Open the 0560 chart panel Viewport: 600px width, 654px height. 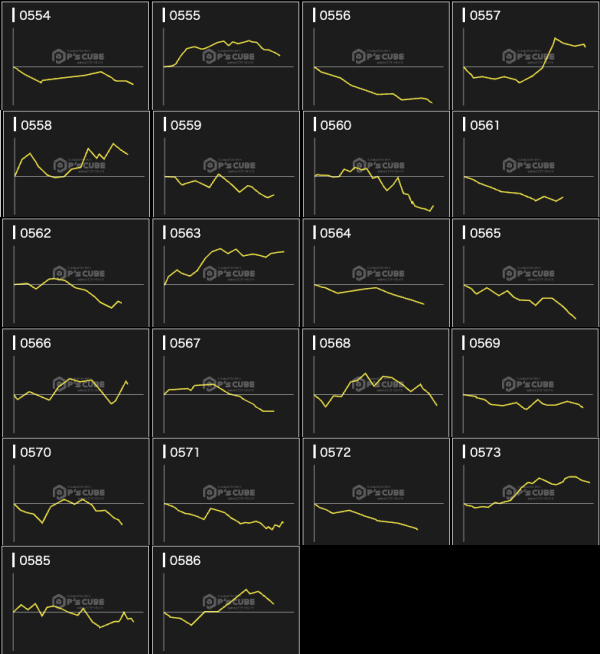tap(375, 164)
